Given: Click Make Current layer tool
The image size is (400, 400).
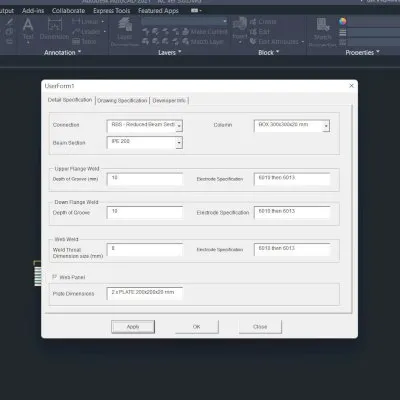Looking at the screenshot, I should (x=205, y=32).
